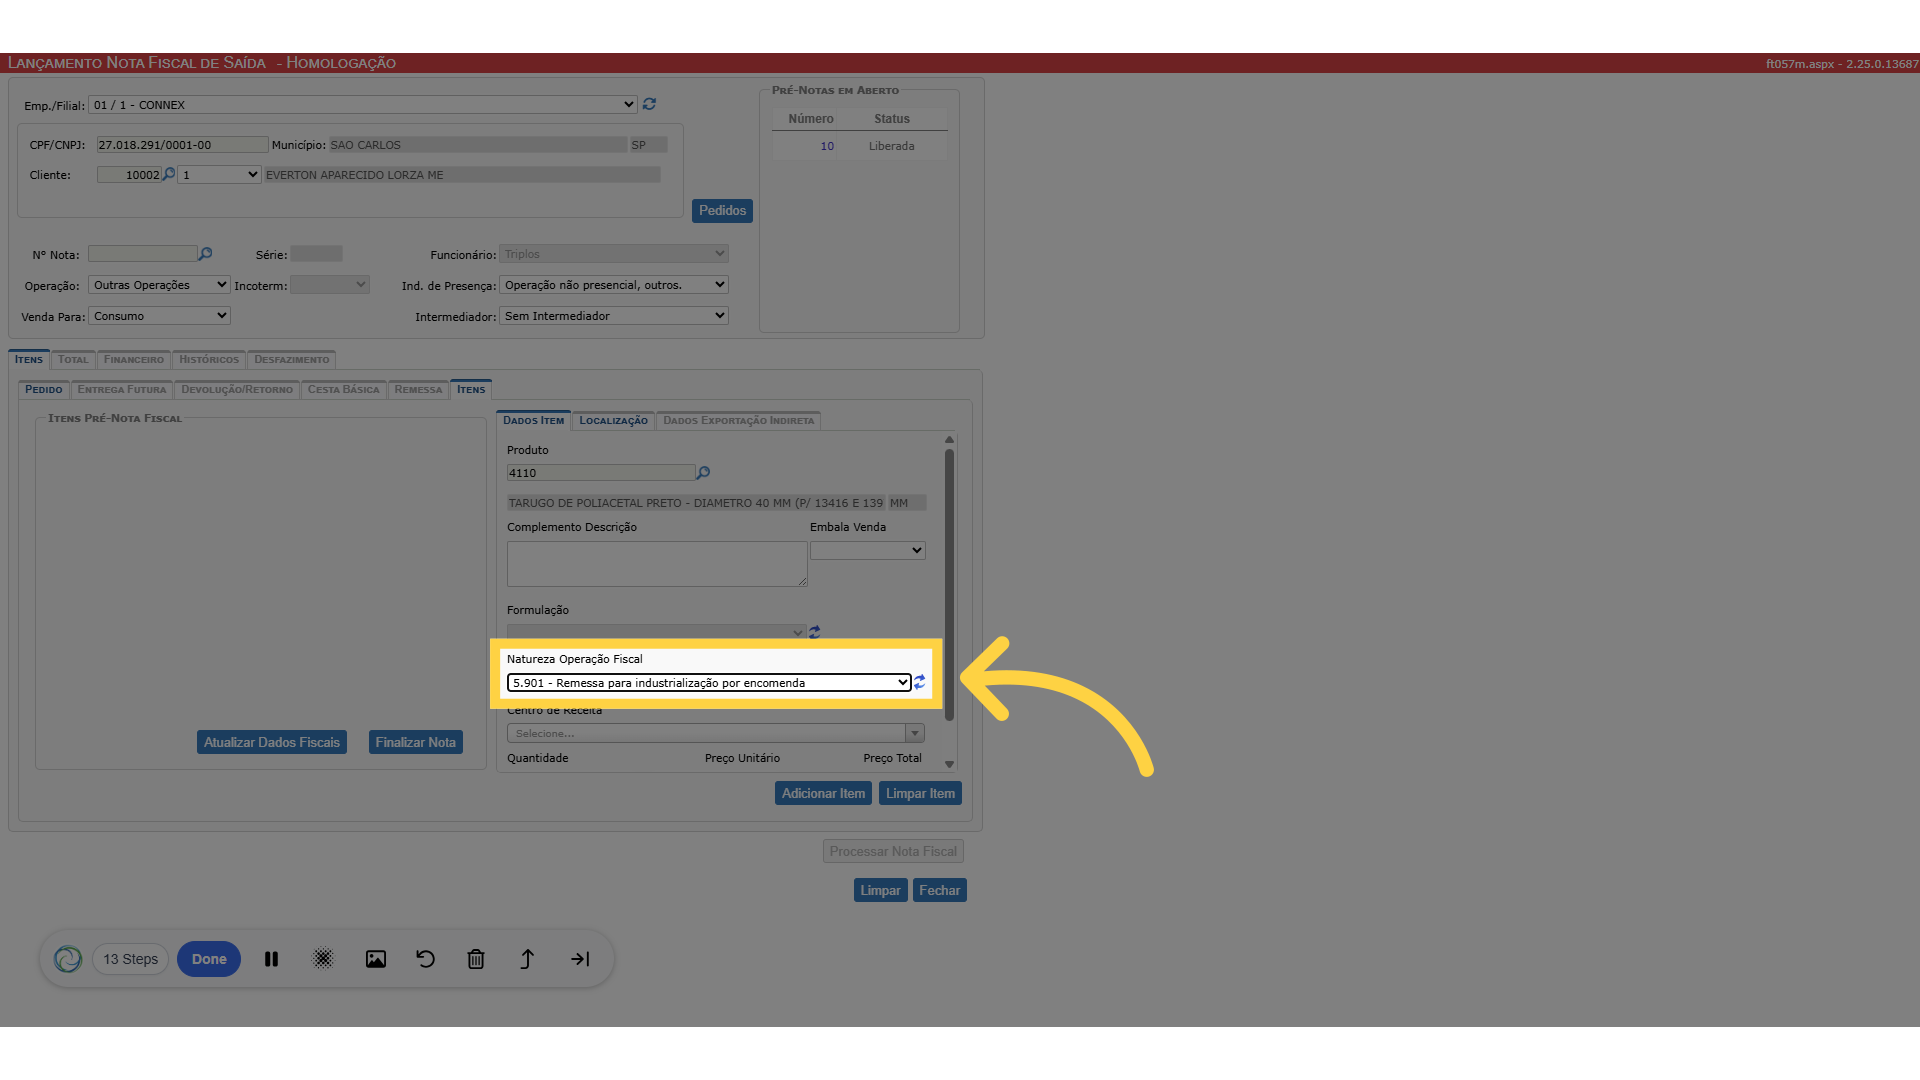The width and height of the screenshot is (1920, 1080).
Task: Click the refresh icon beside Formulação dropdown
Action: coord(815,632)
